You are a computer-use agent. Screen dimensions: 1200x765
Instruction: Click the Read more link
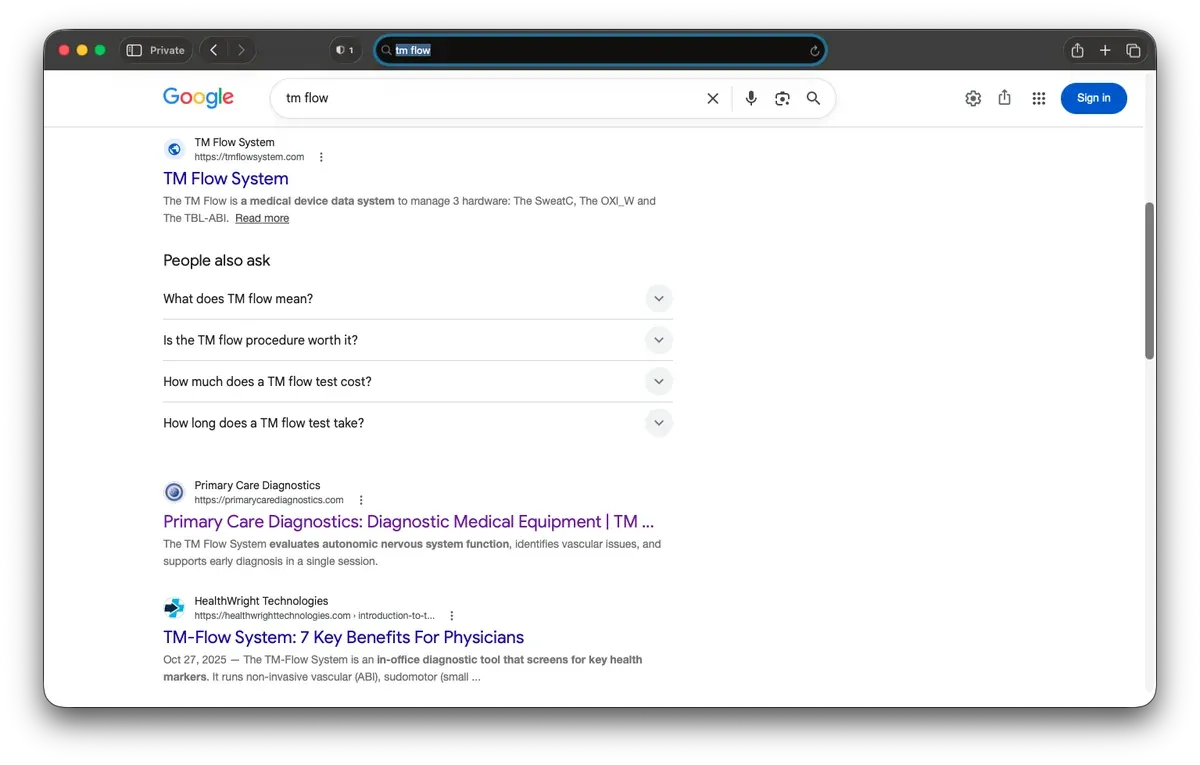click(x=262, y=218)
